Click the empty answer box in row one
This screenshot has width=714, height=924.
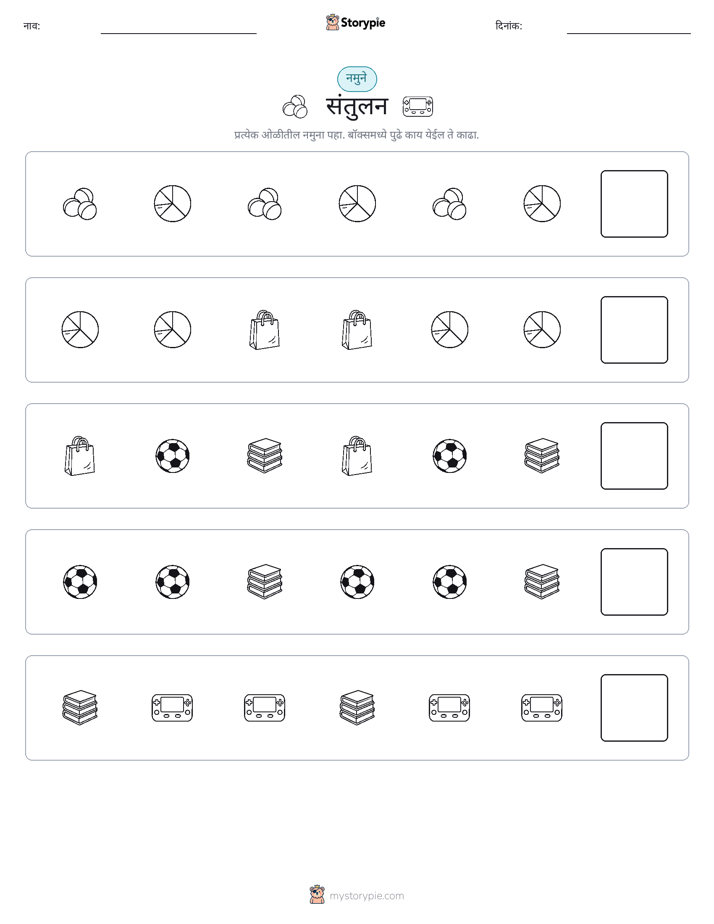point(634,204)
